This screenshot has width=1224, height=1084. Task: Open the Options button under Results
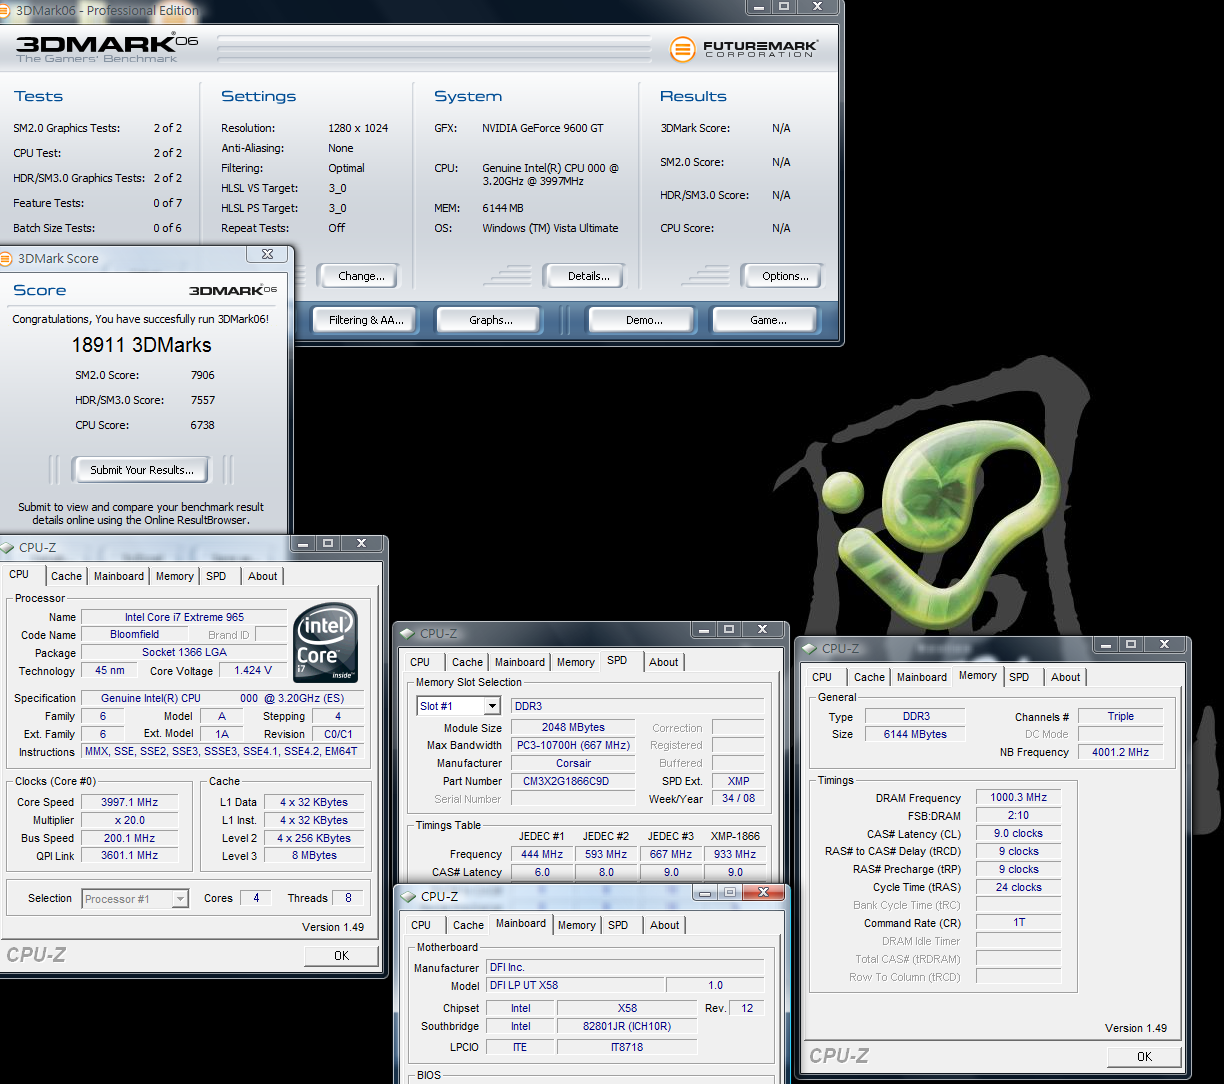[785, 276]
